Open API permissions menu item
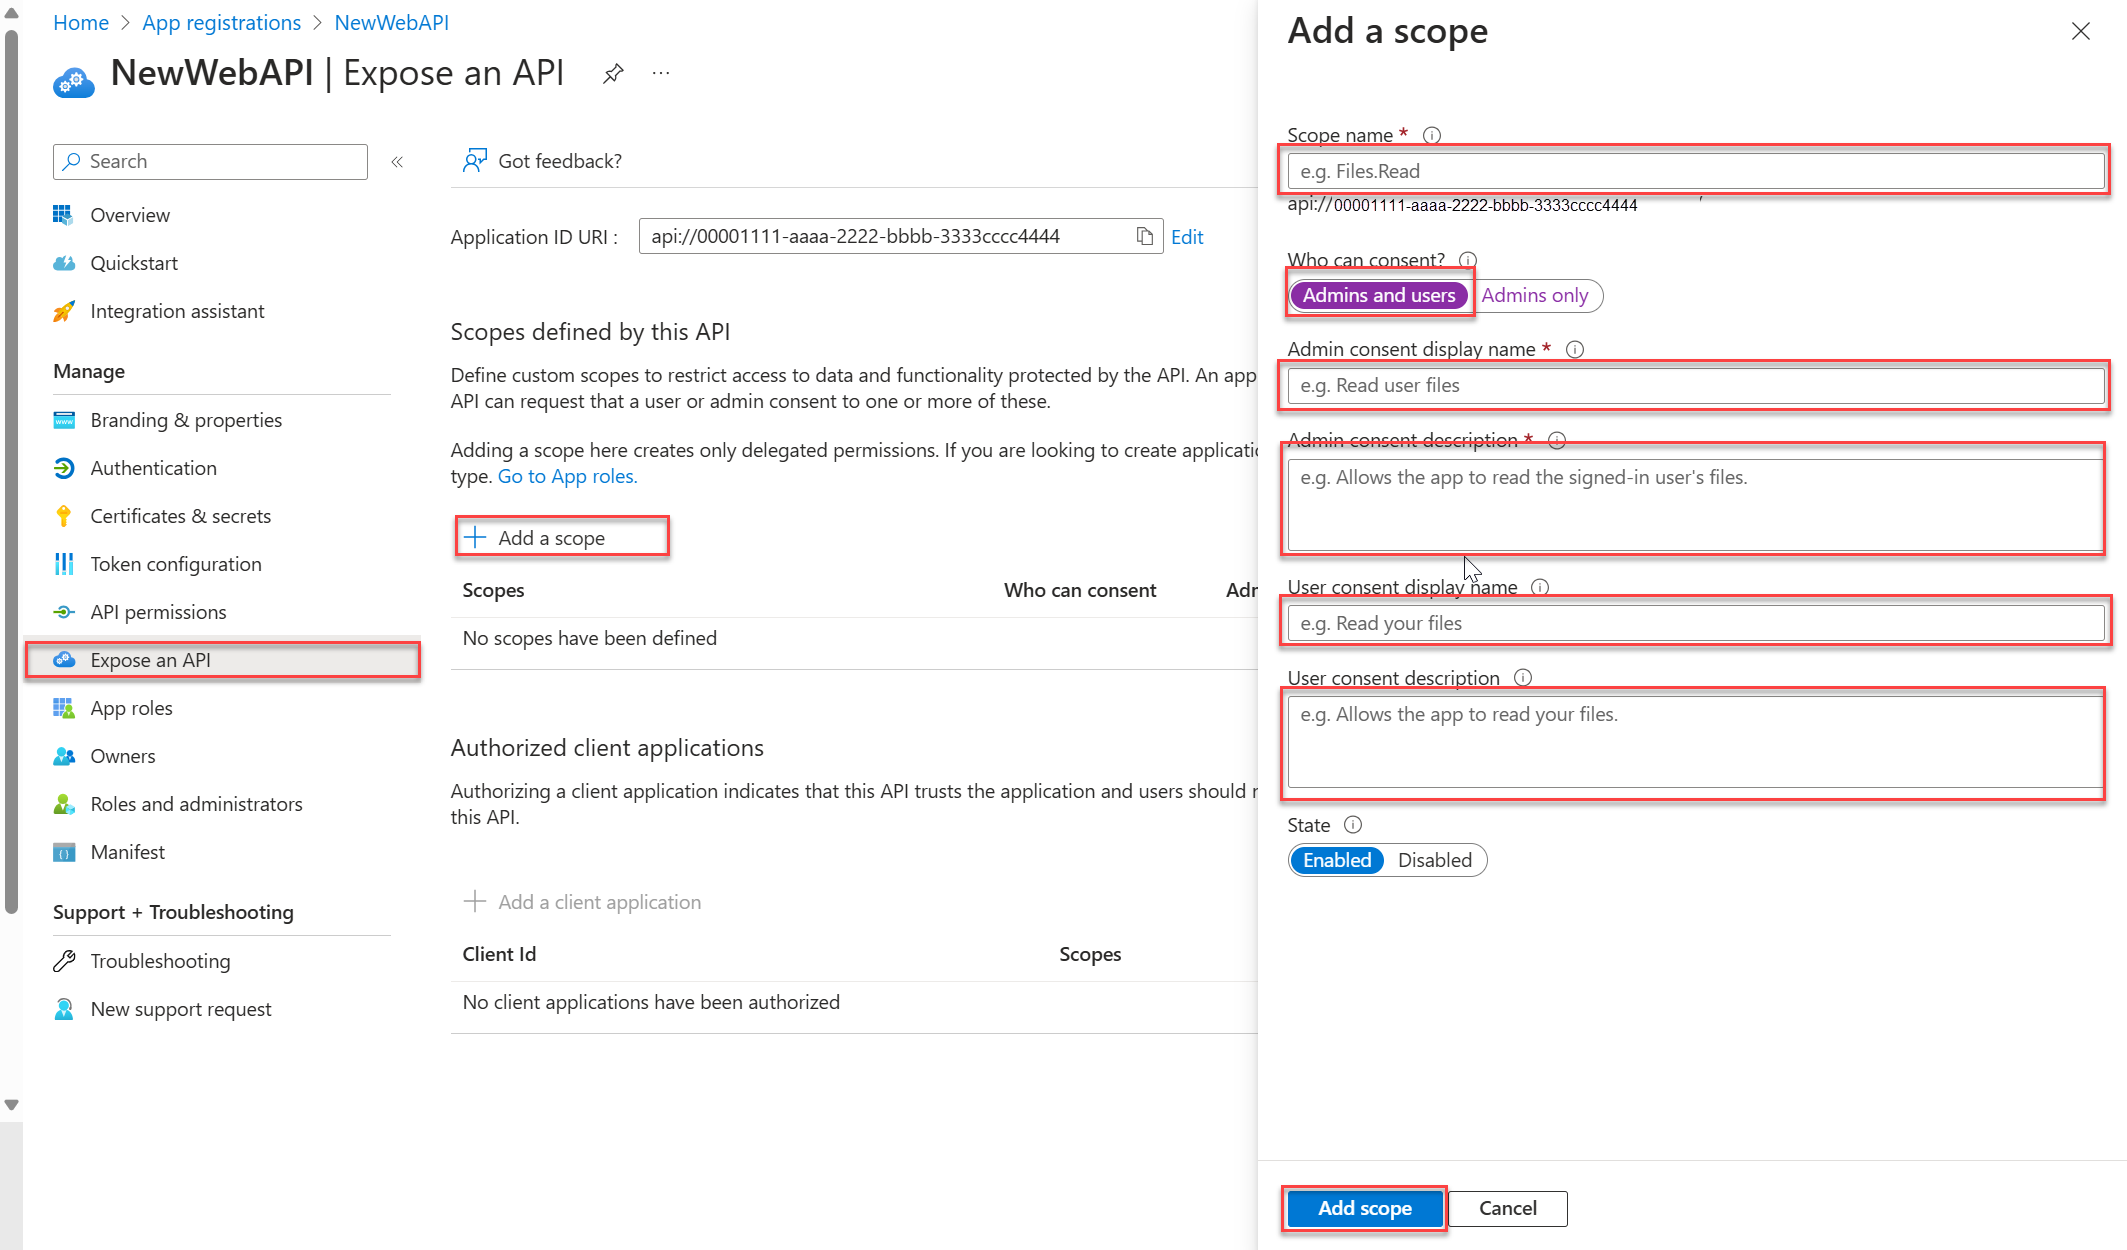This screenshot has height=1250, width=2127. [x=158, y=612]
